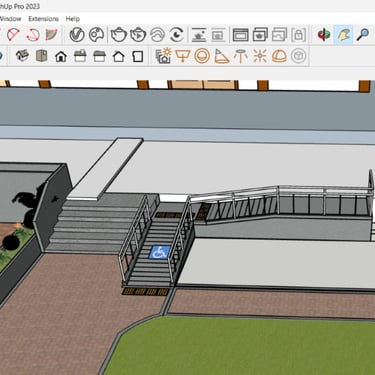Screen dimensions: 375x375
Task: Switch to Iso view
Action: pos(22,56)
